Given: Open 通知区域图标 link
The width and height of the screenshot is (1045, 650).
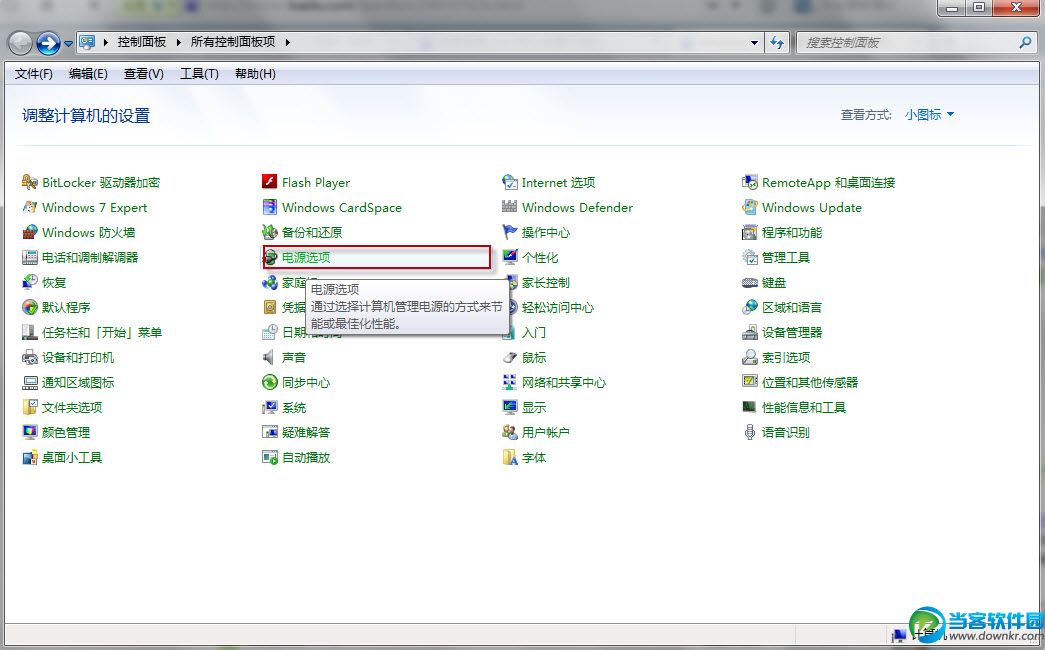Looking at the screenshot, I should tap(78, 382).
